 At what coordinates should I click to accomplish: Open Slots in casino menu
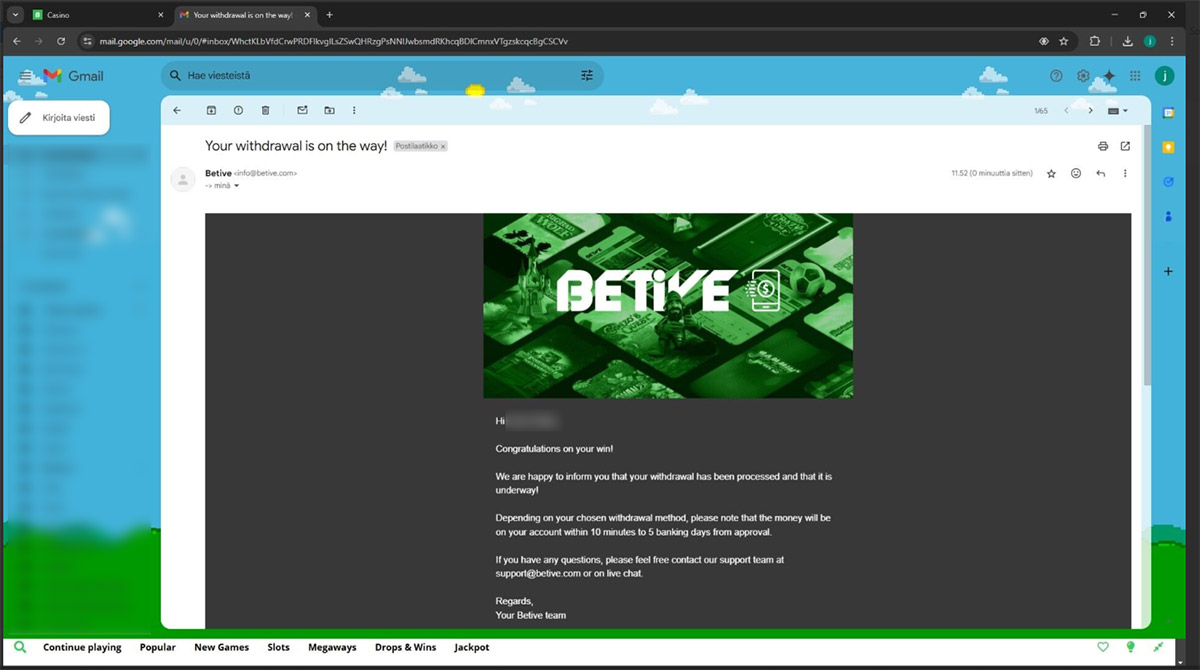[x=278, y=647]
